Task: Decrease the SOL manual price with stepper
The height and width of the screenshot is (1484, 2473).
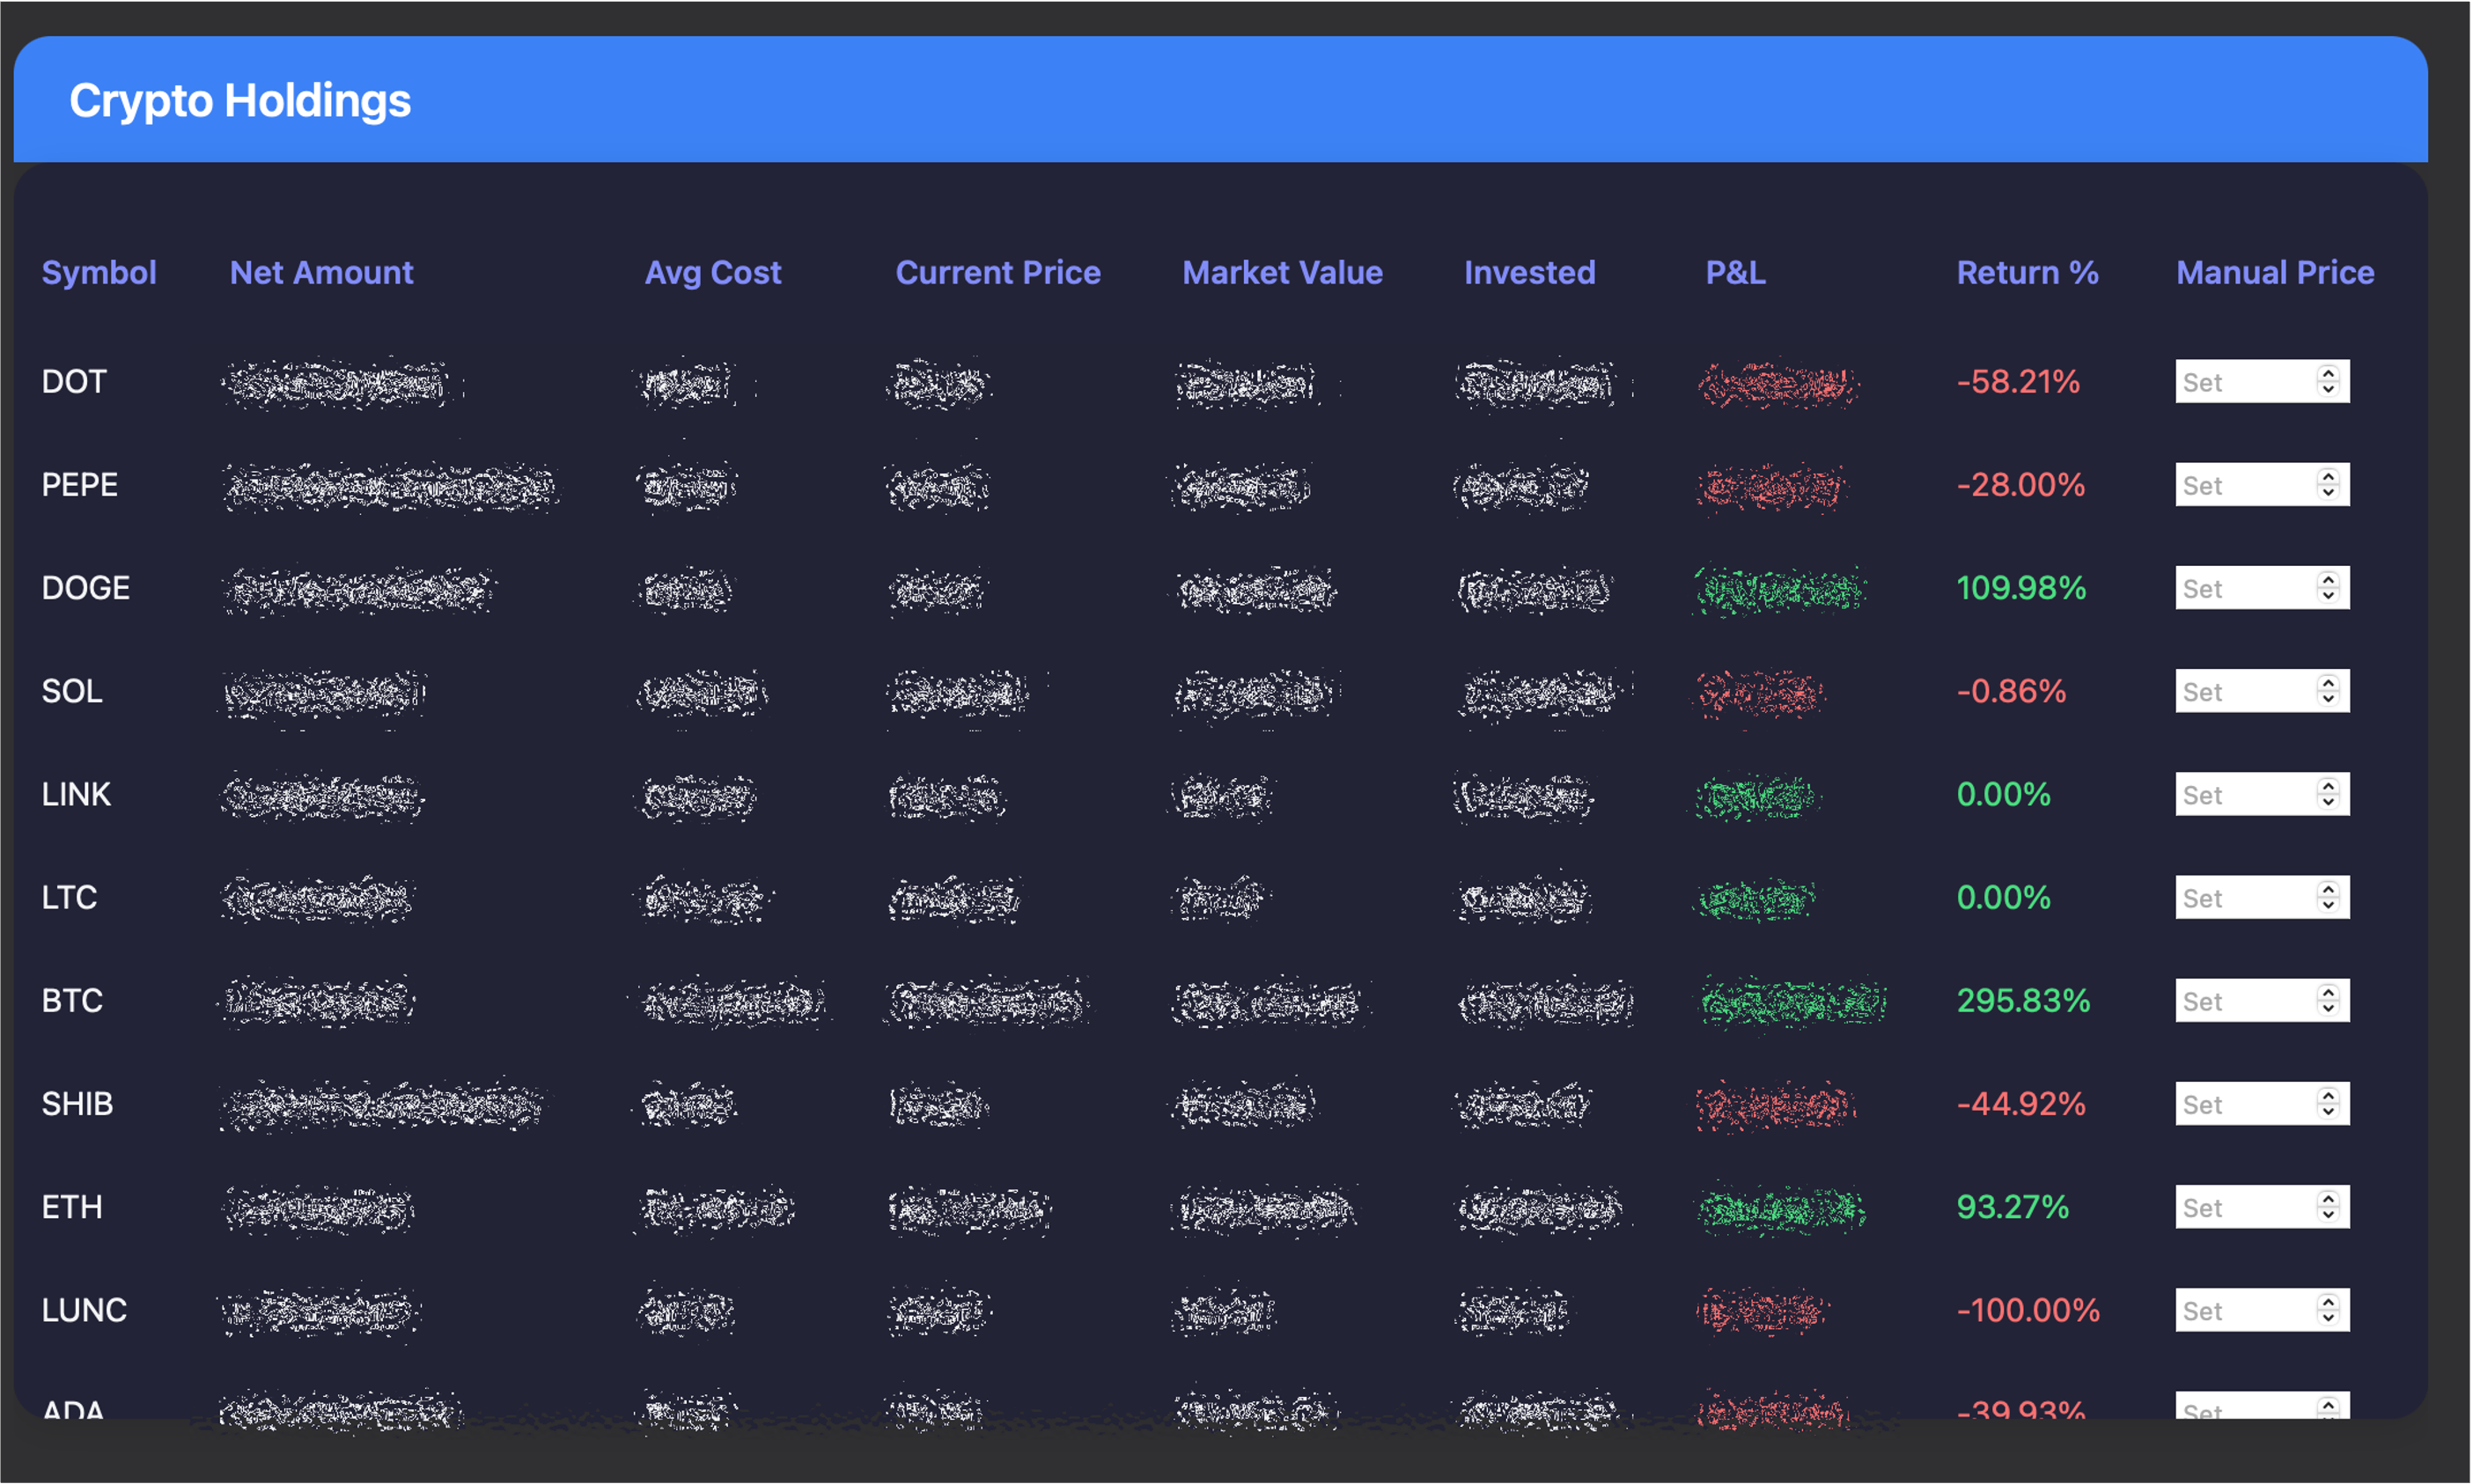Action: (2328, 698)
